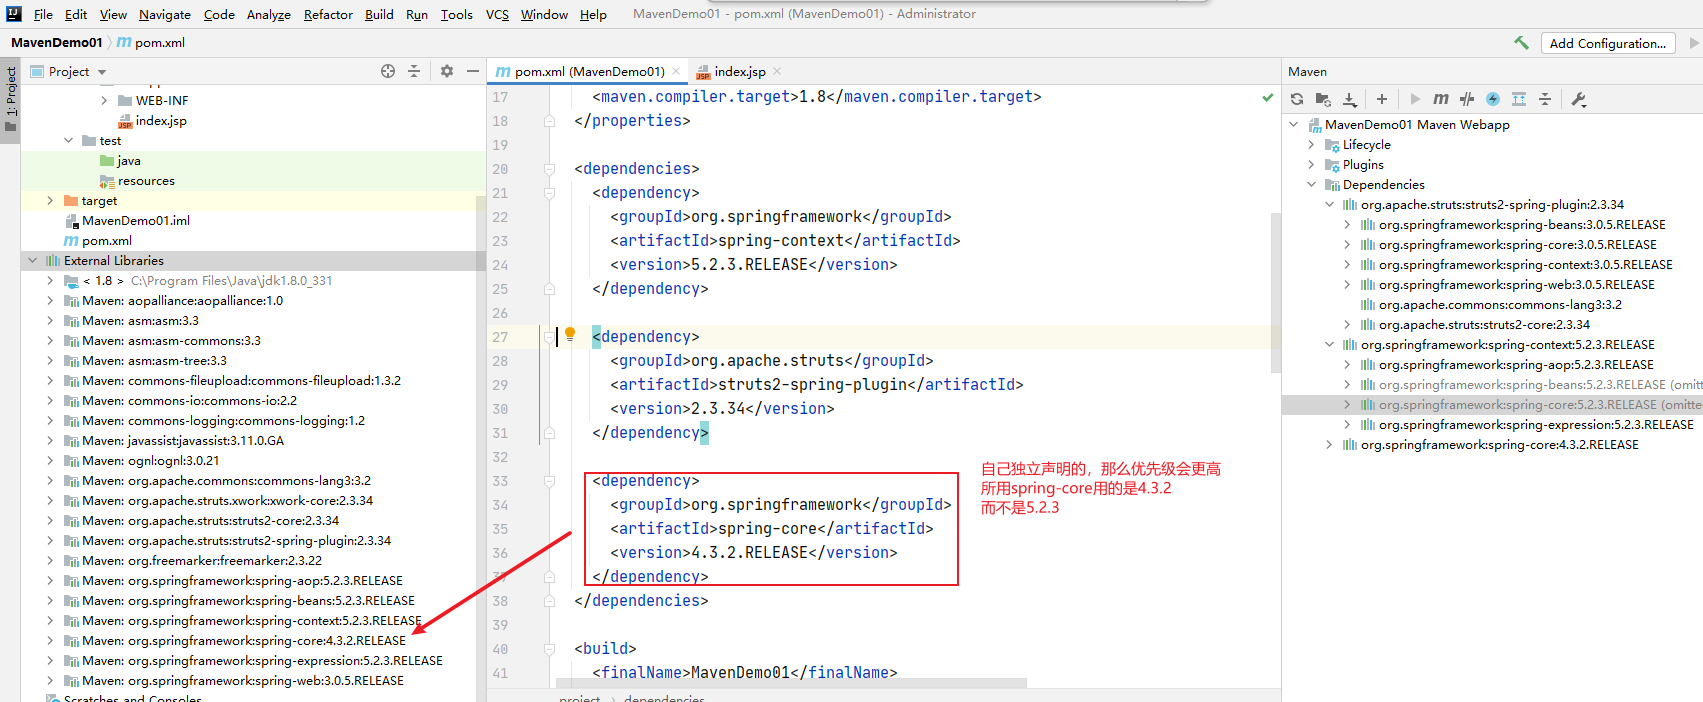This screenshot has width=1703, height=702.
Task: Select MavenDemo01.iml file
Action: 136,220
